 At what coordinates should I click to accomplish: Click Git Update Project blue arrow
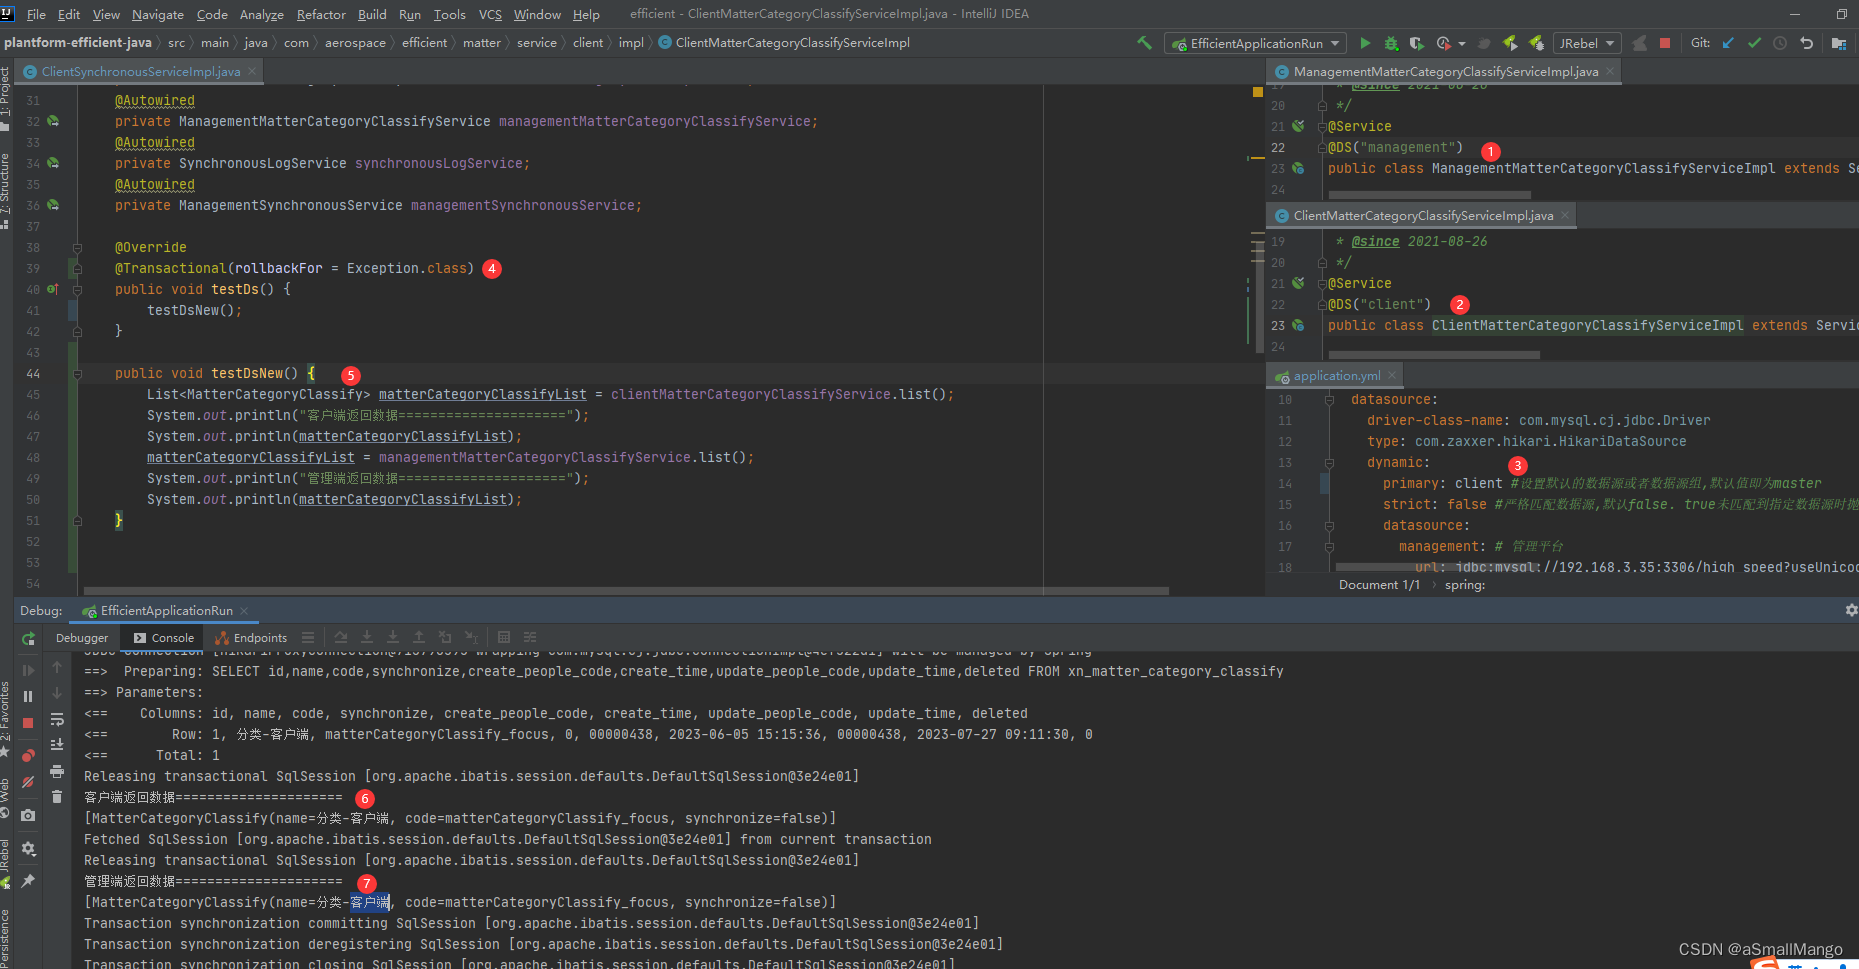1728,43
